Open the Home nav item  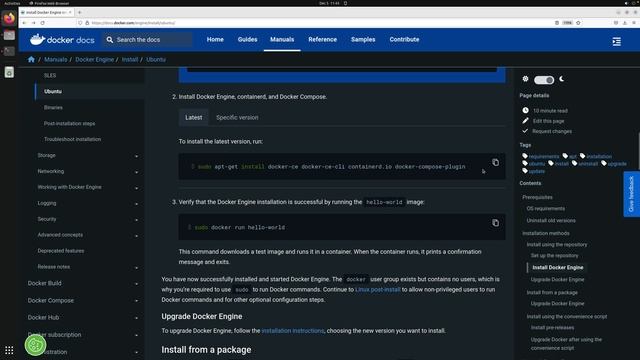pos(215,40)
